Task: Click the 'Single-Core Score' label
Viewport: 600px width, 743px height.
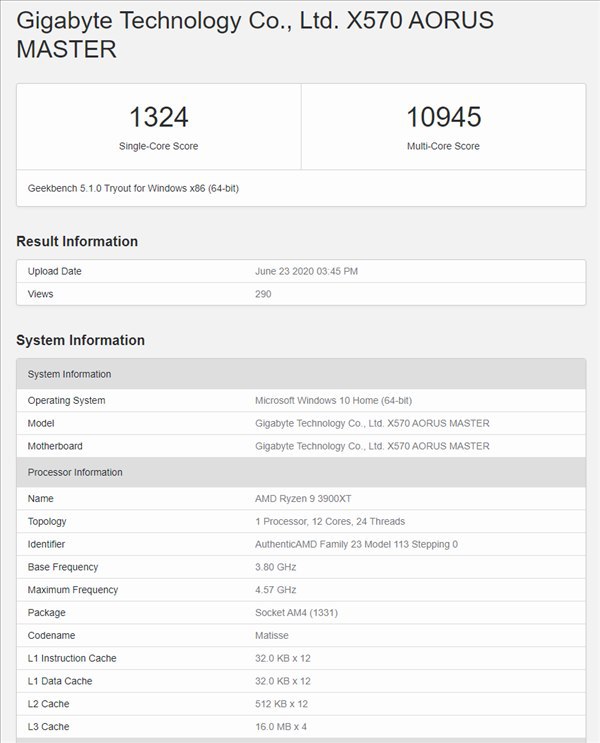Action: 158,146
